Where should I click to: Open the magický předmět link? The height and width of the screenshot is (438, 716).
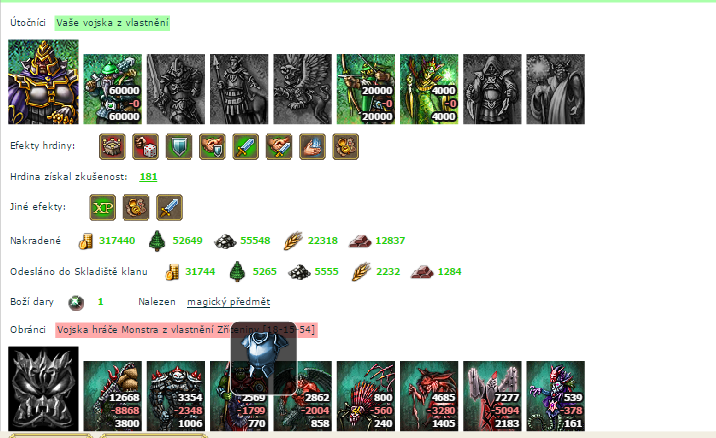pyautogui.click(x=228, y=302)
